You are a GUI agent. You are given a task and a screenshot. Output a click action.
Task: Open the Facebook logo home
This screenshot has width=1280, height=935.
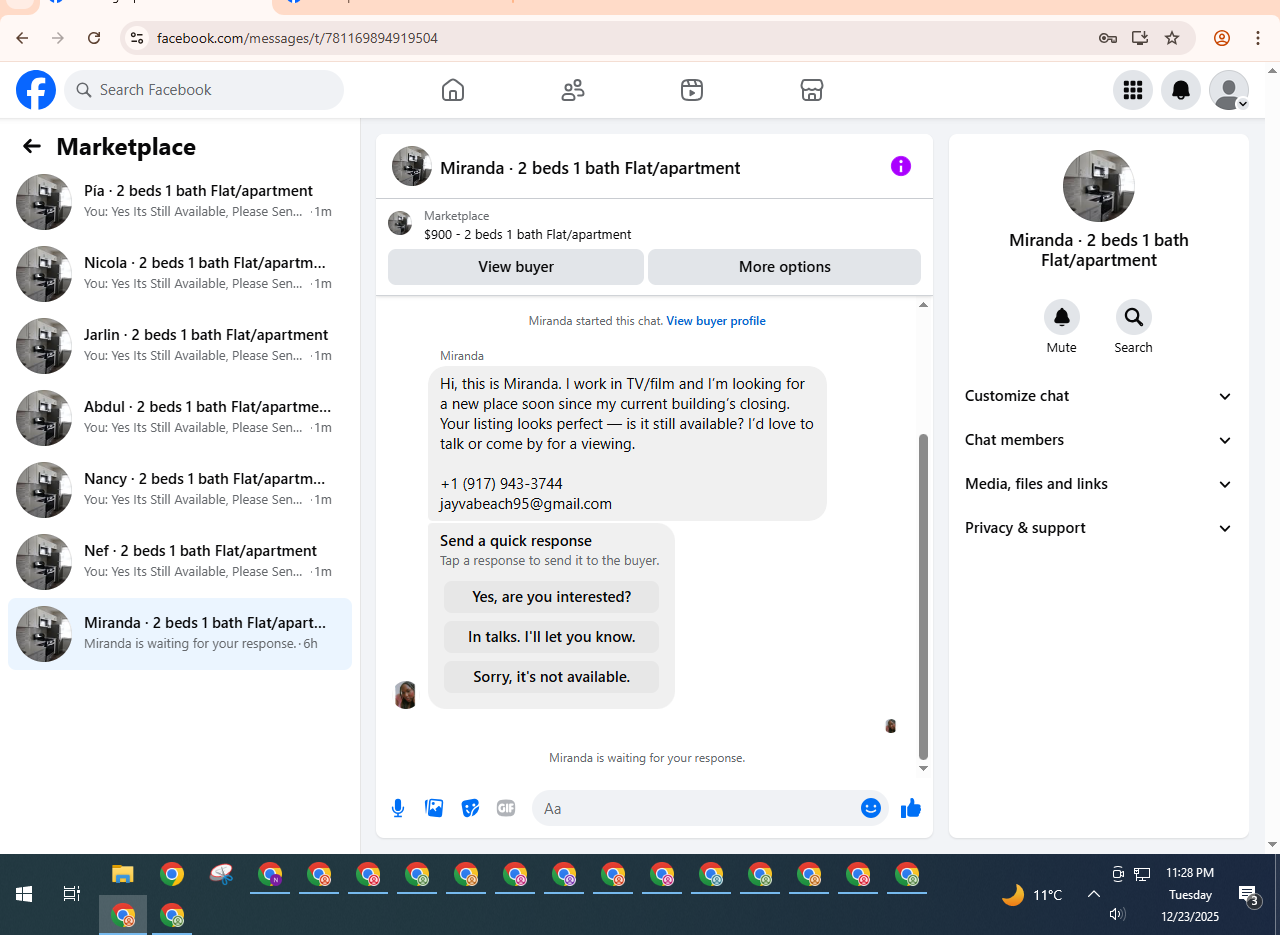[36, 90]
